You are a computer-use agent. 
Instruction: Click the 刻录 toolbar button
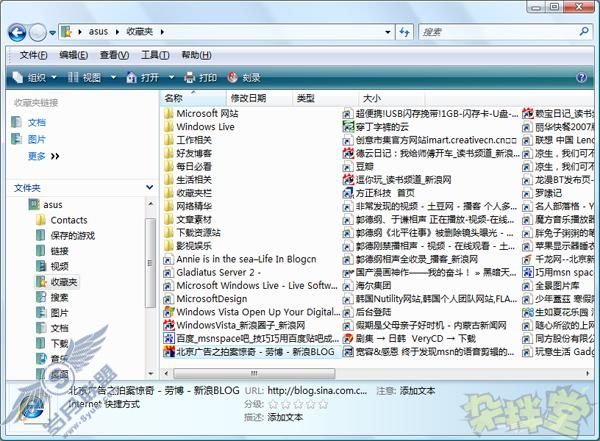244,78
